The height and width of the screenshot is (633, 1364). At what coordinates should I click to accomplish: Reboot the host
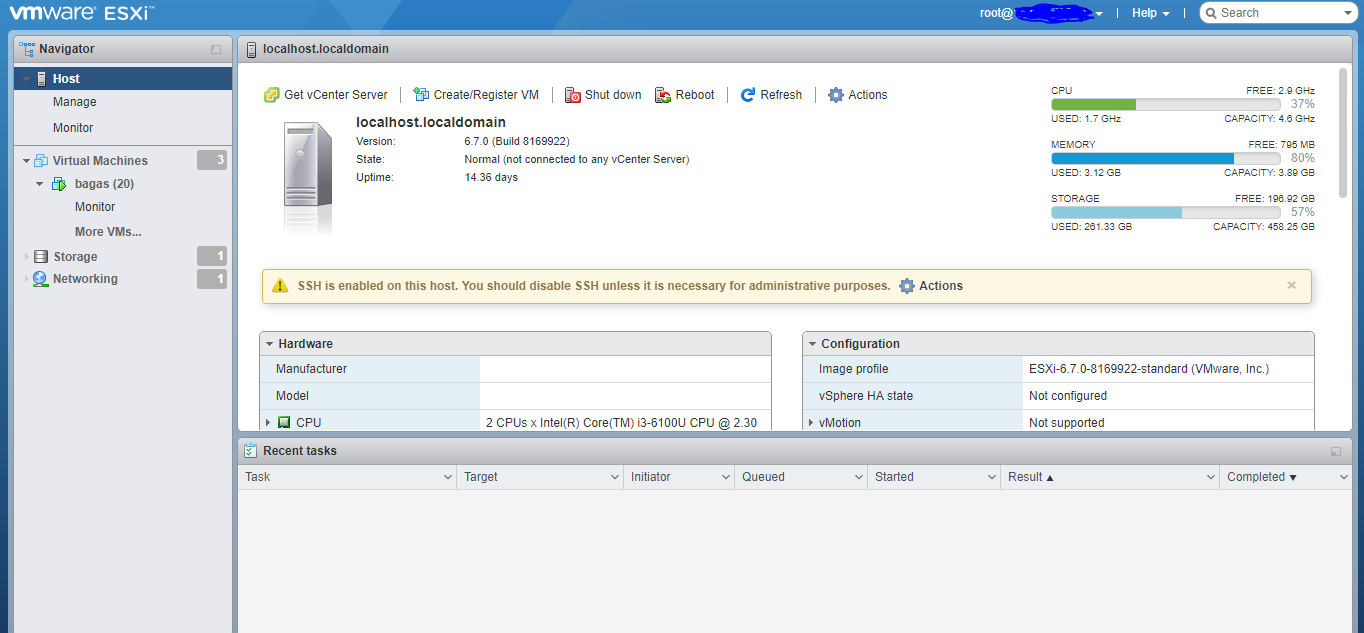pyautogui.click(x=685, y=94)
